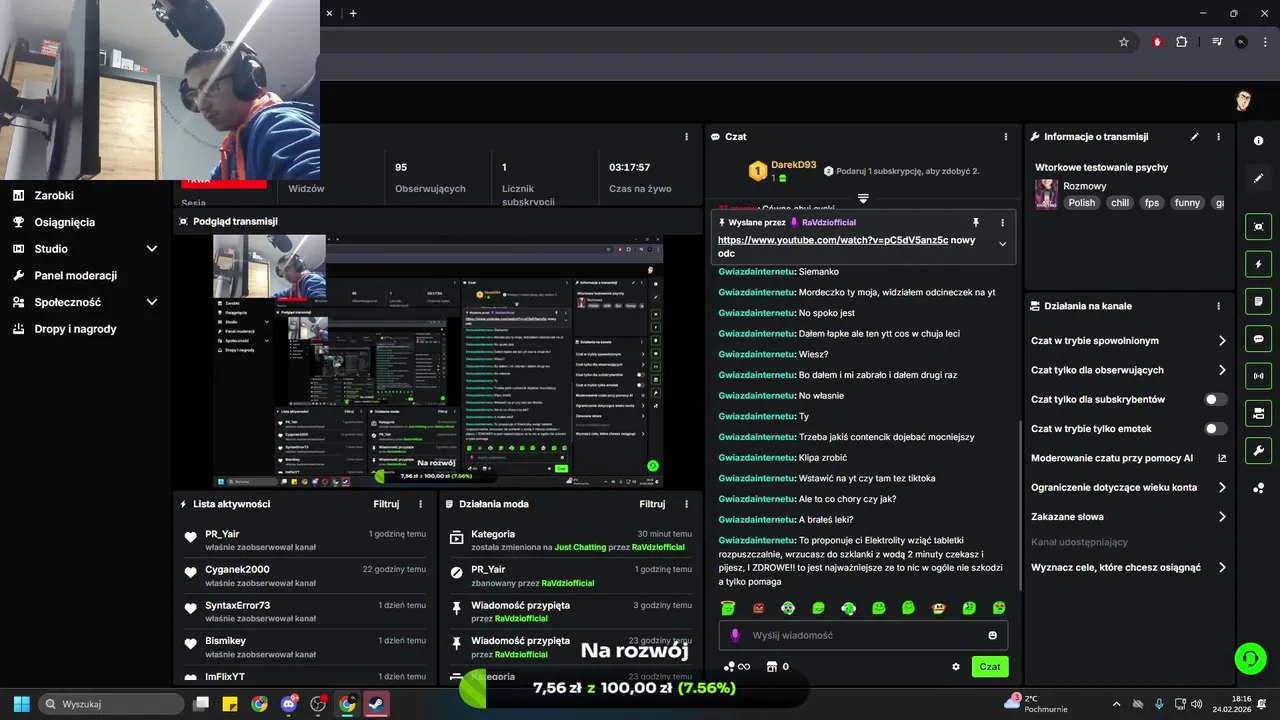The width and height of the screenshot is (1280, 720).
Task: Send the message with the green Czat button
Action: (990, 667)
